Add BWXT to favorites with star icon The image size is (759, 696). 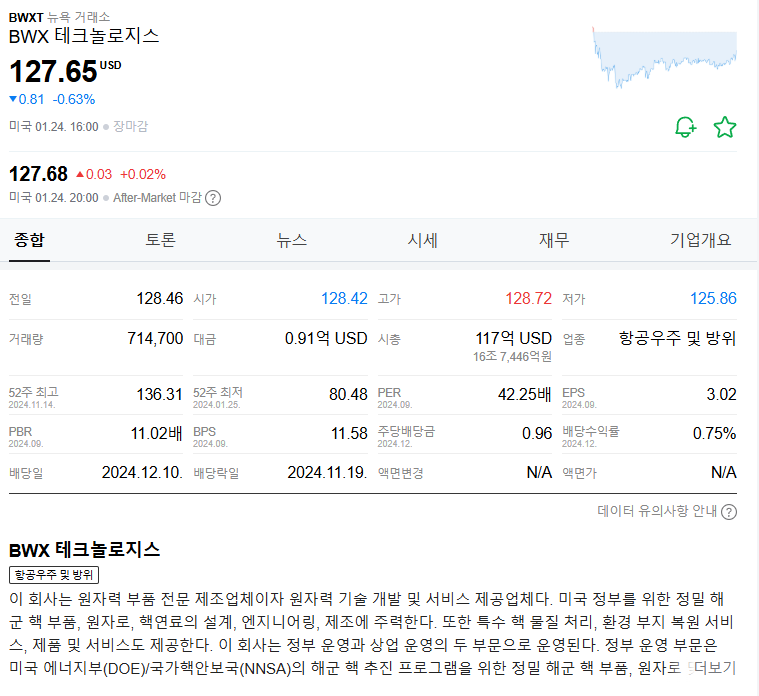[725, 127]
